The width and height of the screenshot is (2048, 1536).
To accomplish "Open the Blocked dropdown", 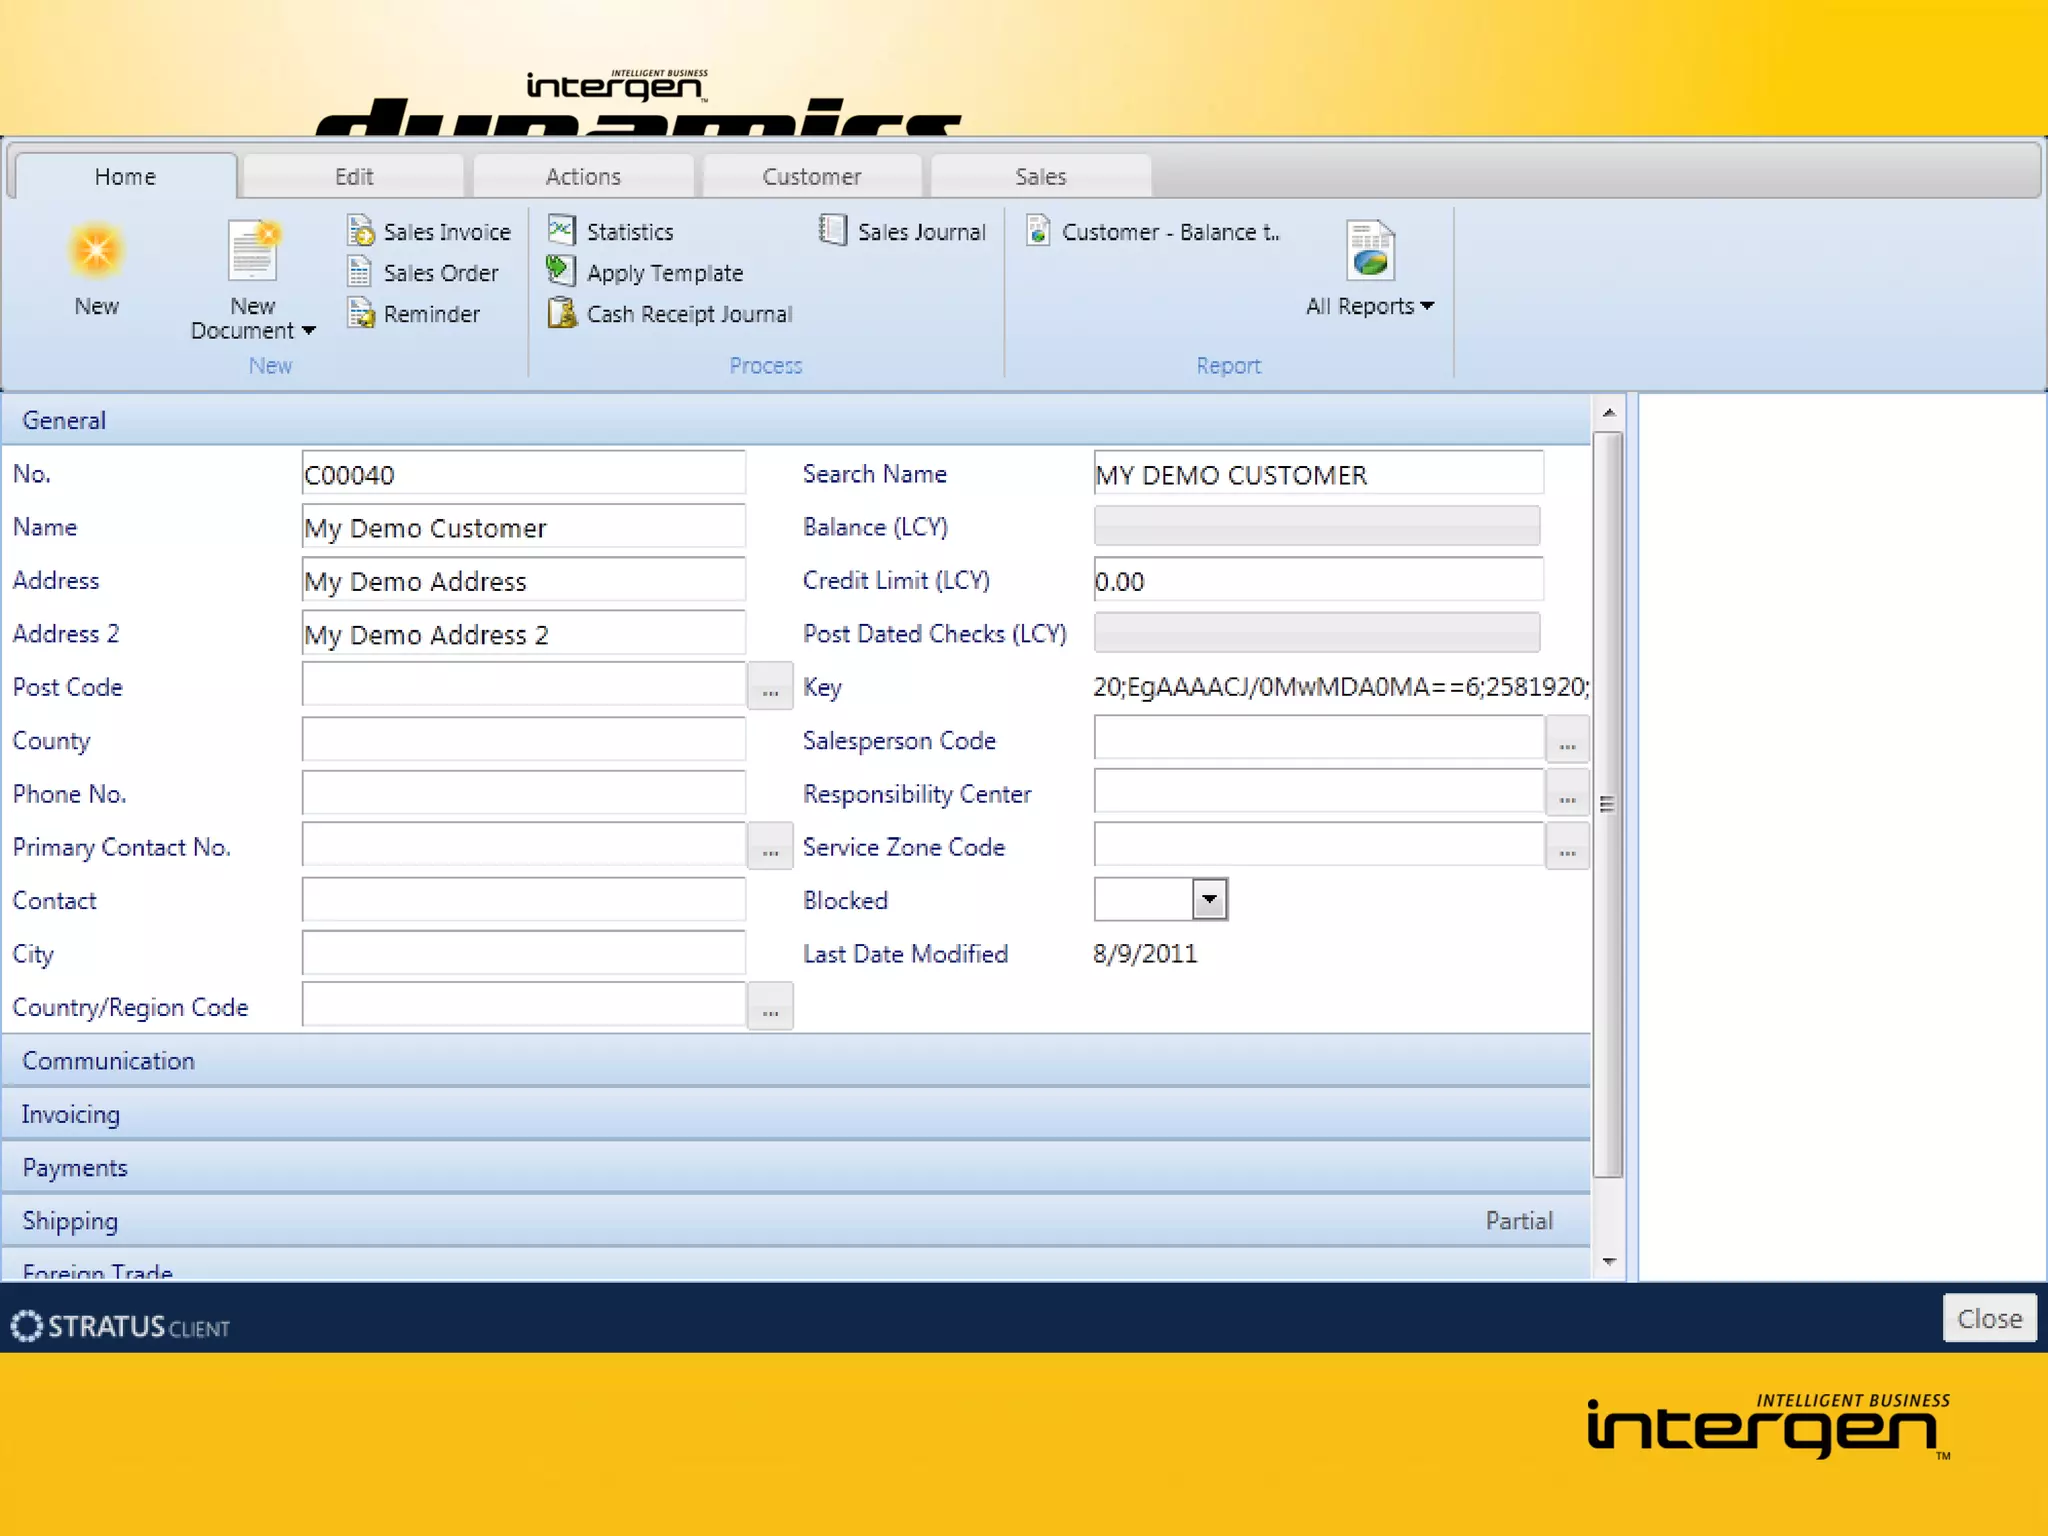I will point(1209,899).
